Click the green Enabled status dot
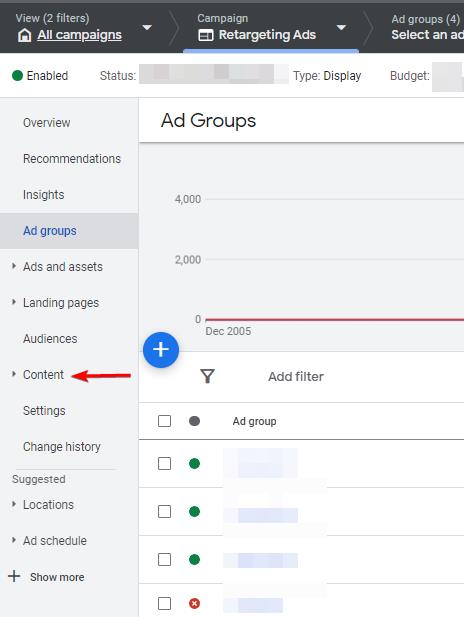Image resolution: width=464 pixels, height=617 pixels. click(x=17, y=75)
